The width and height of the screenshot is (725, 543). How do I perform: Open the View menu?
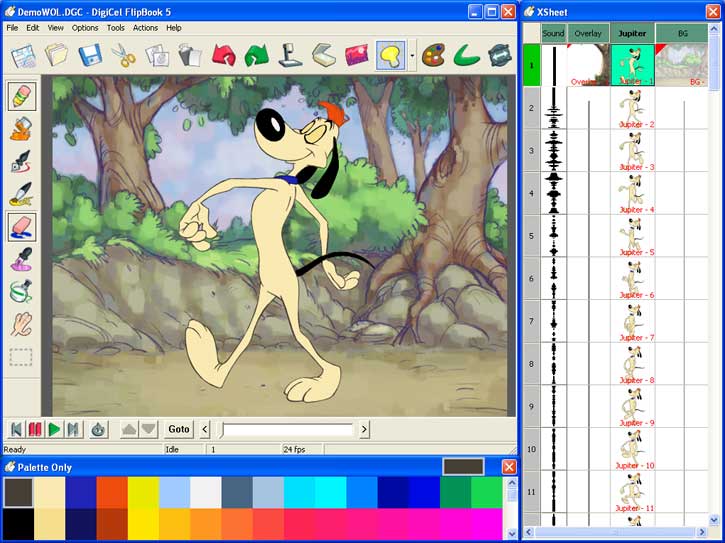pos(55,28)
